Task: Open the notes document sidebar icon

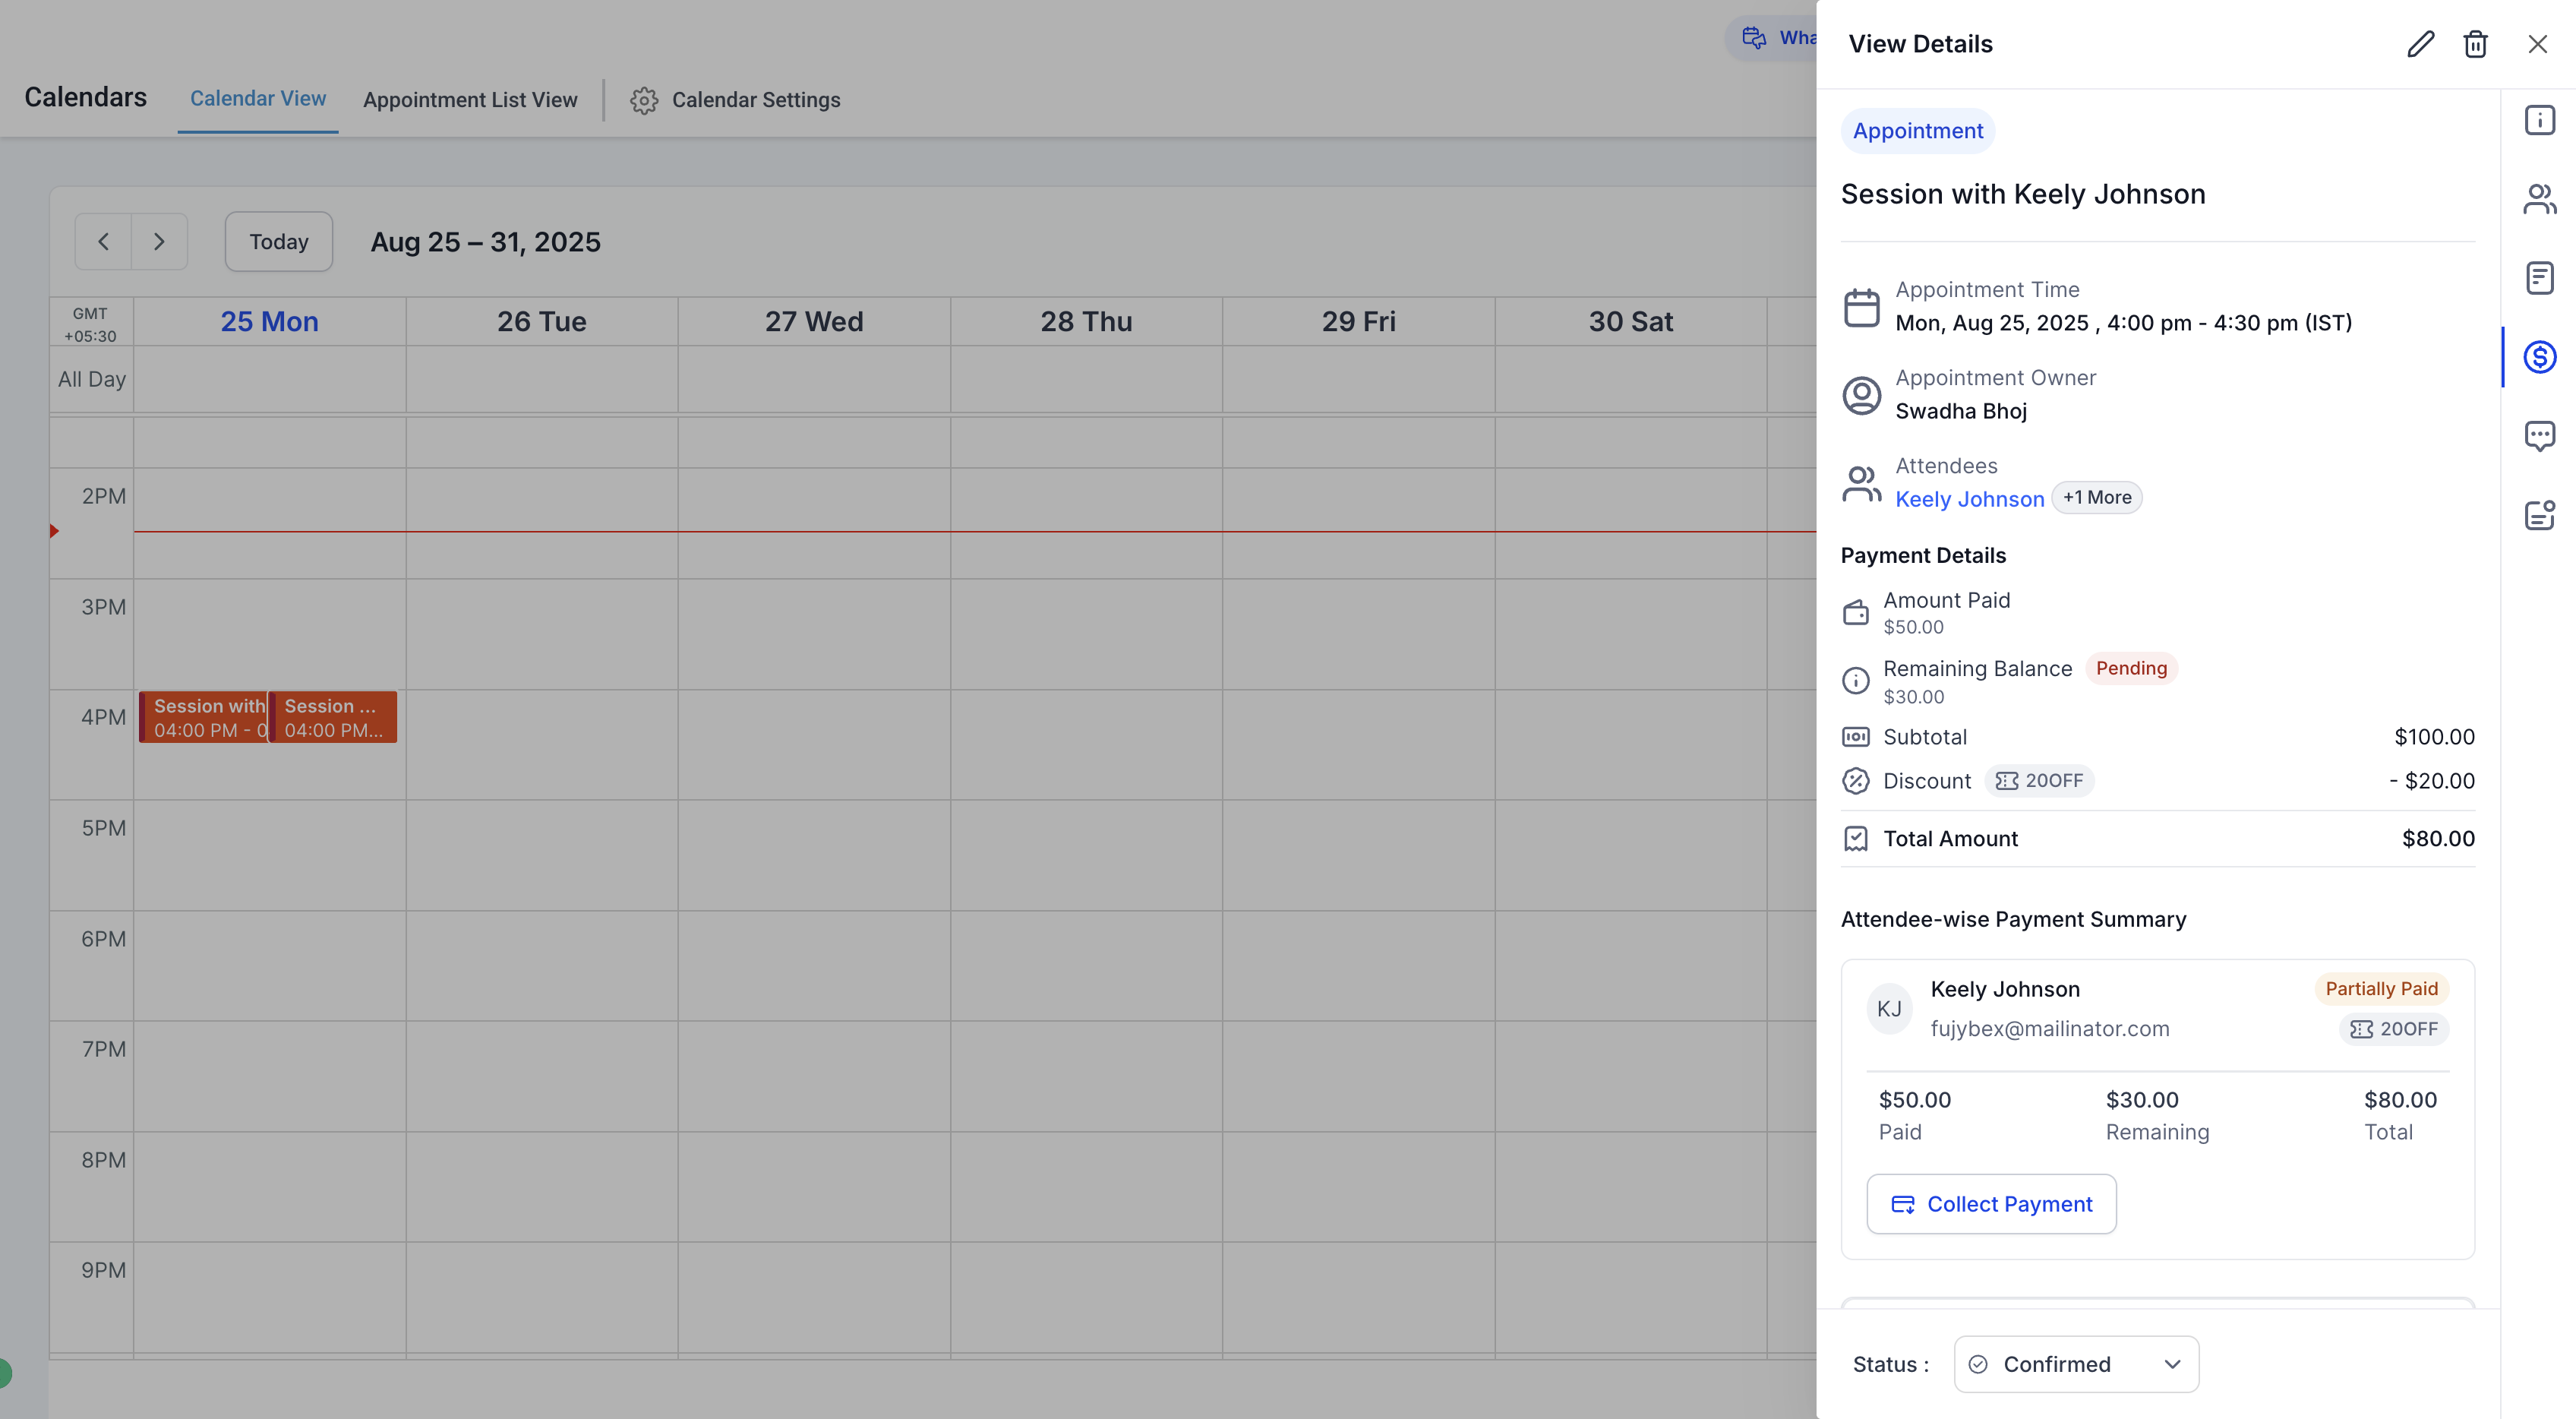Action: point(2539,278)
